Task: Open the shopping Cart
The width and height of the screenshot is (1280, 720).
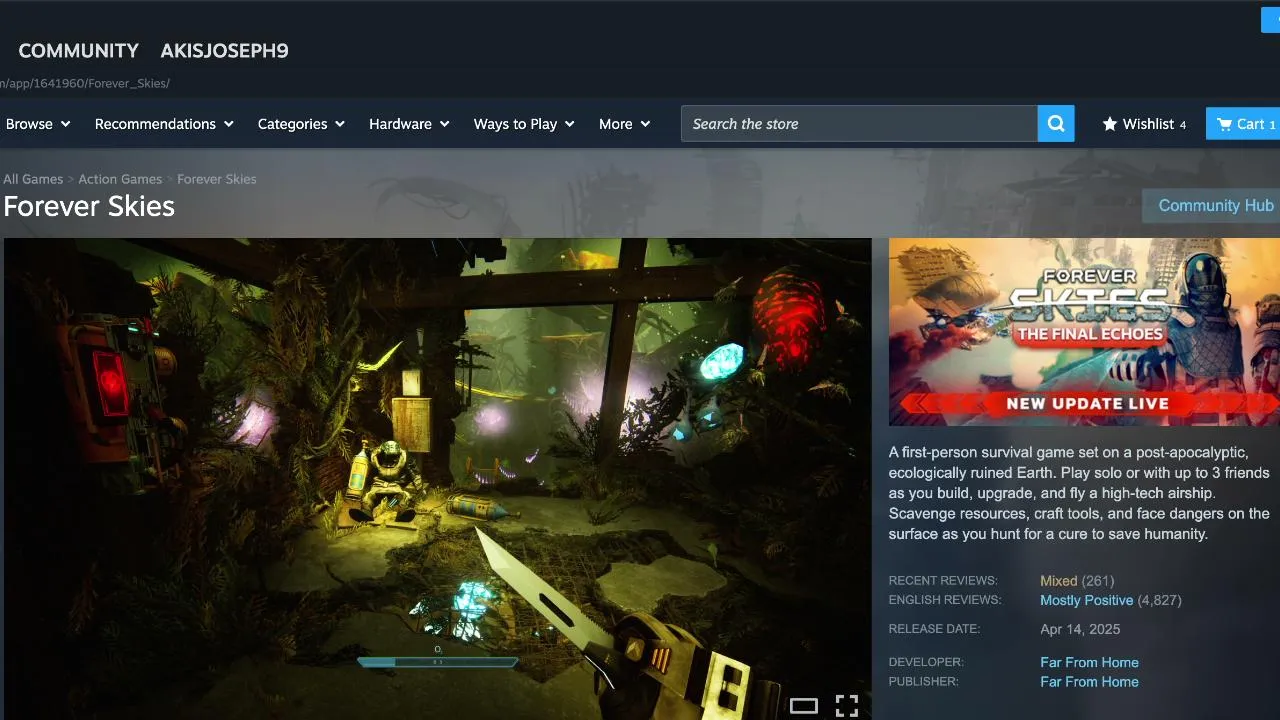Action: point(1244,124)
